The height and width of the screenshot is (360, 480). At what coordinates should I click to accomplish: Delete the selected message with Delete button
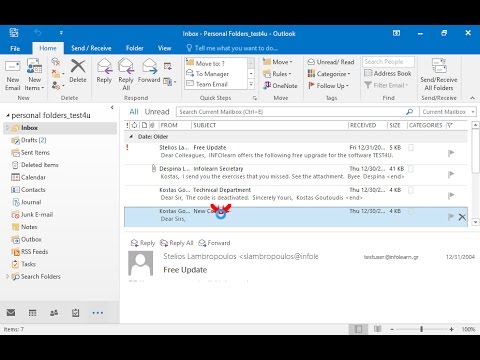(x=78, y=71)
